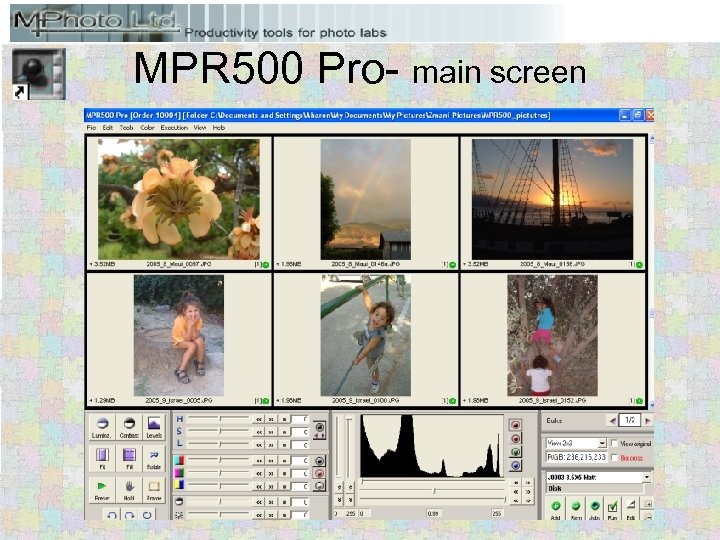Screen dimensions: 720x540
Task: Click the L slider reset square button
Action: click(x=284, y=445)
